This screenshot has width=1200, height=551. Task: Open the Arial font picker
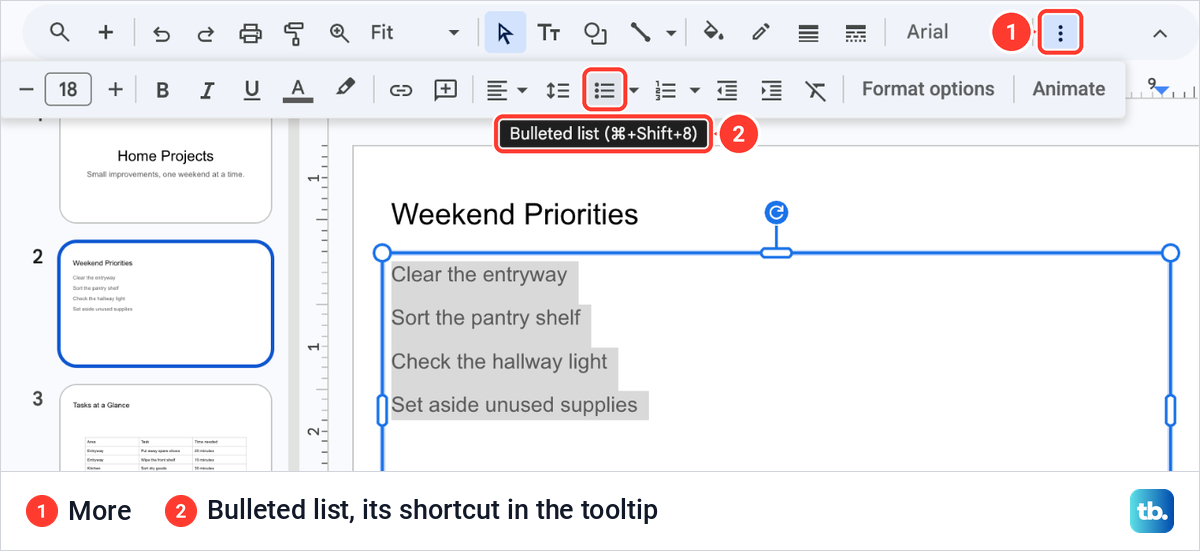(x=927, y=32)
